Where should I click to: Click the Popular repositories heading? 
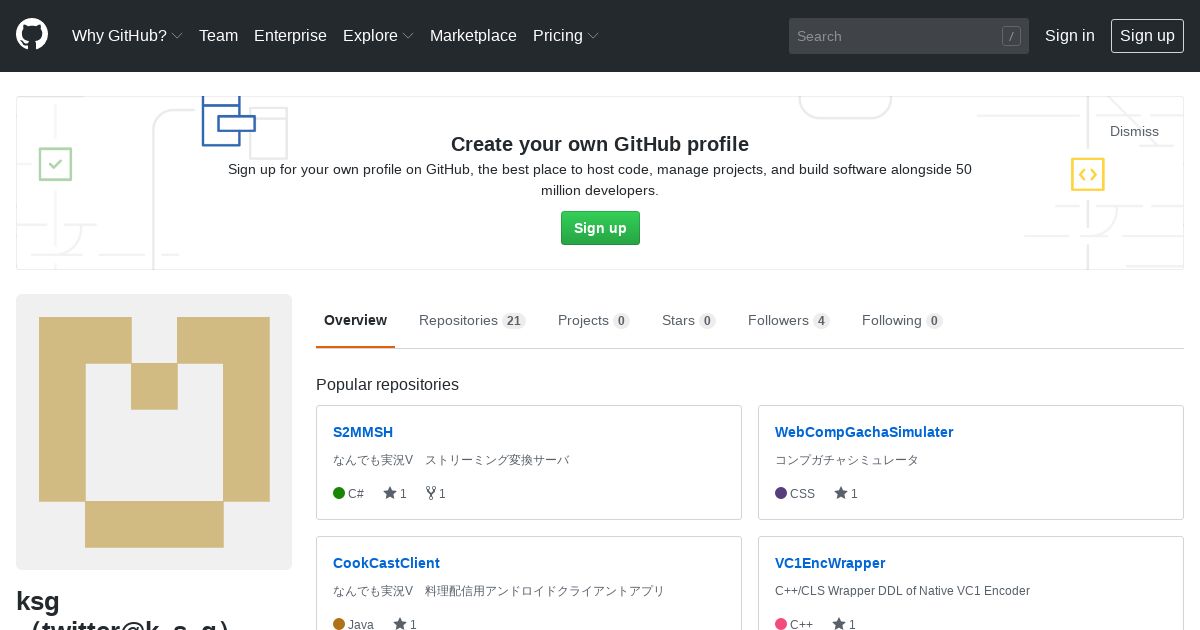pos(387,385)
